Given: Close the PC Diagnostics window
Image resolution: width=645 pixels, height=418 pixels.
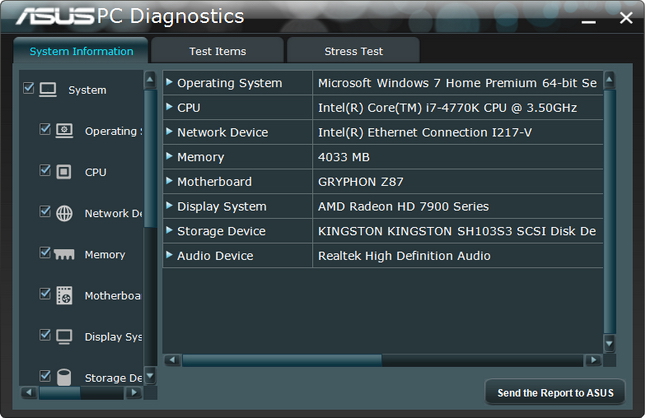Looking at the screenshot, I should click(x=626, y=18).
